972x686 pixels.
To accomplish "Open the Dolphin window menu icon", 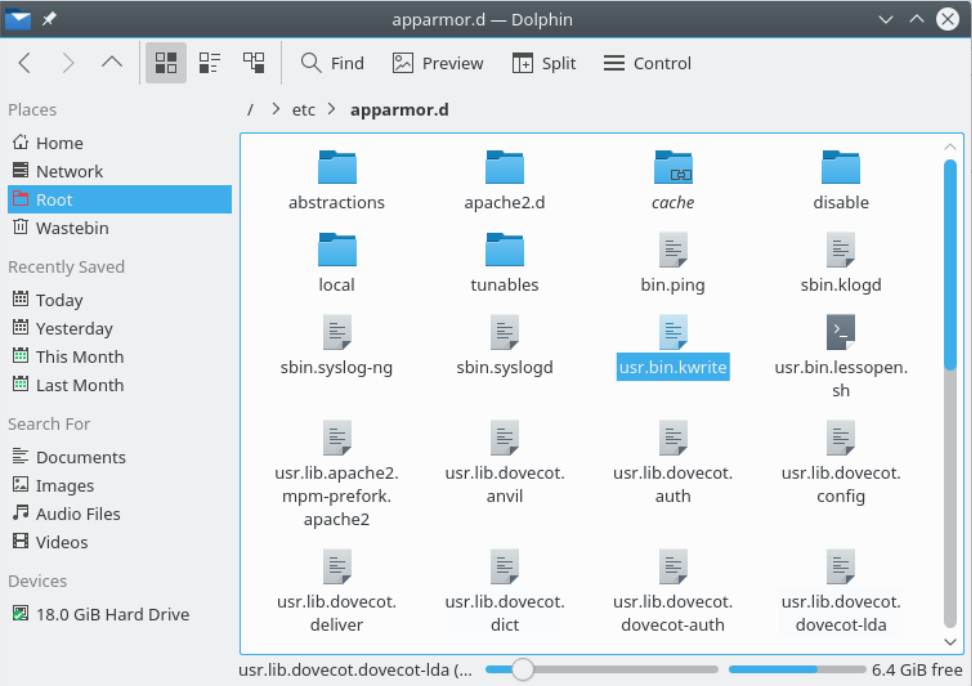I will pyautogui.click(x=17, y=19).
